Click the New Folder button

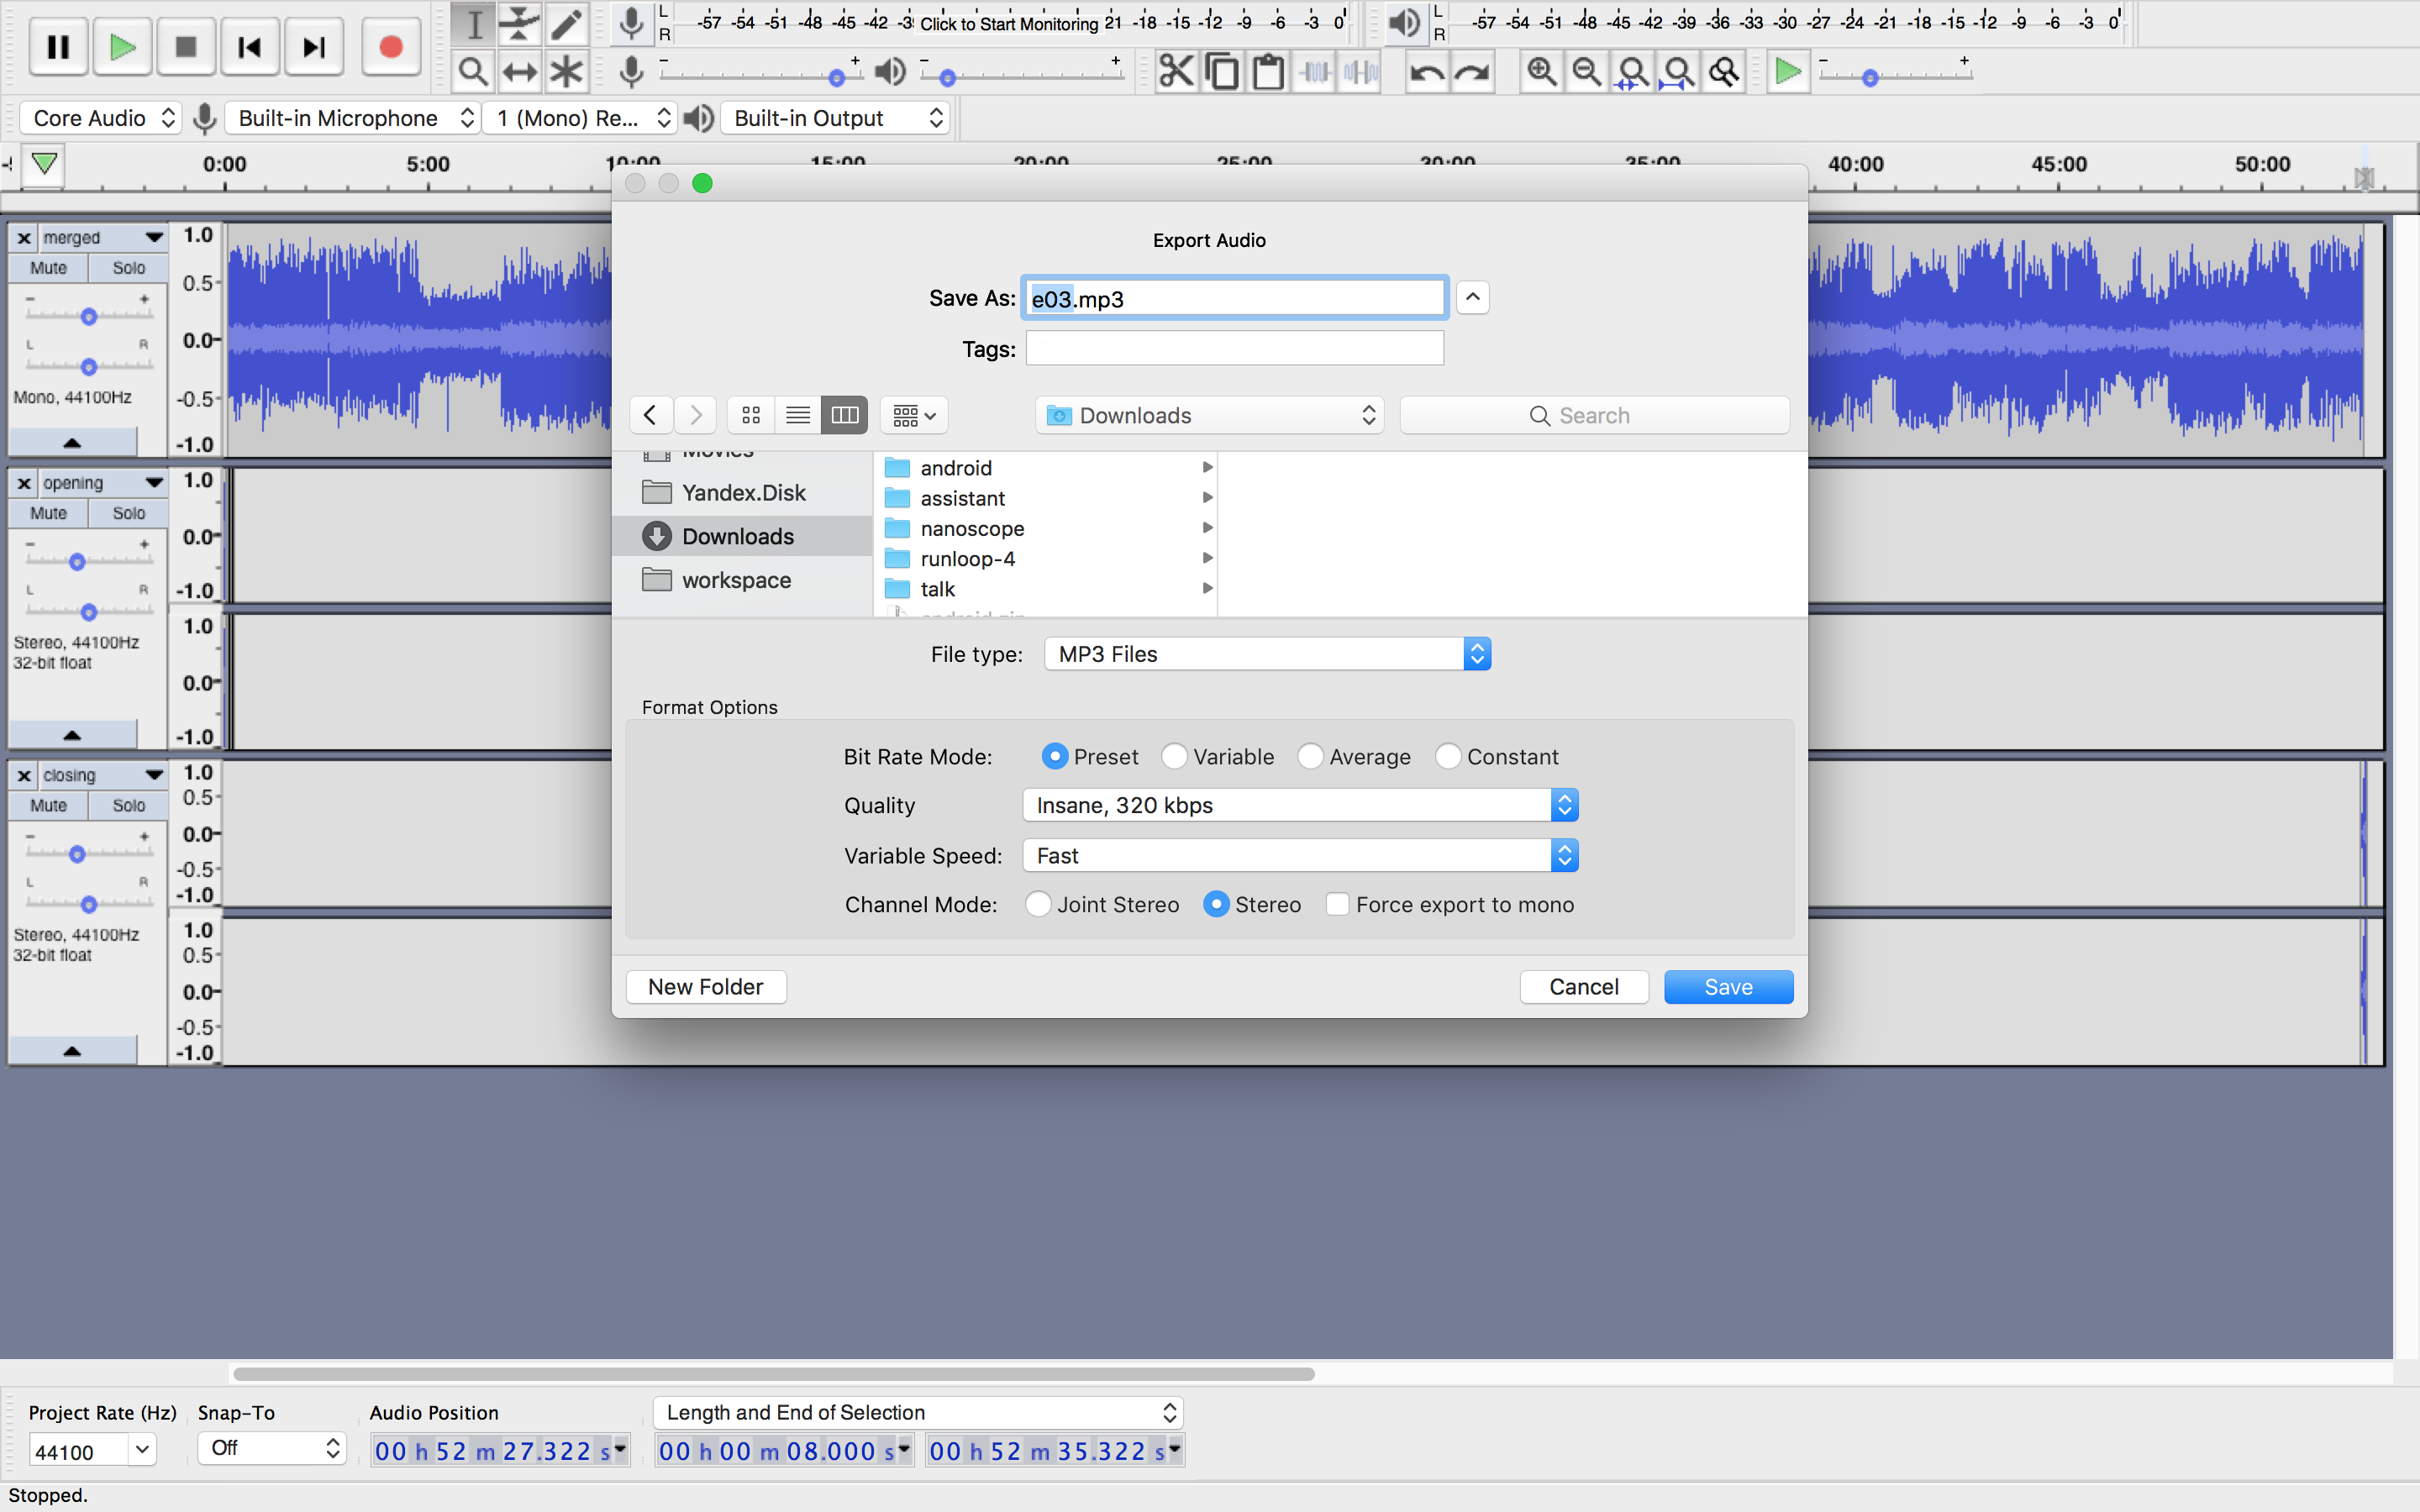(705, 987)
